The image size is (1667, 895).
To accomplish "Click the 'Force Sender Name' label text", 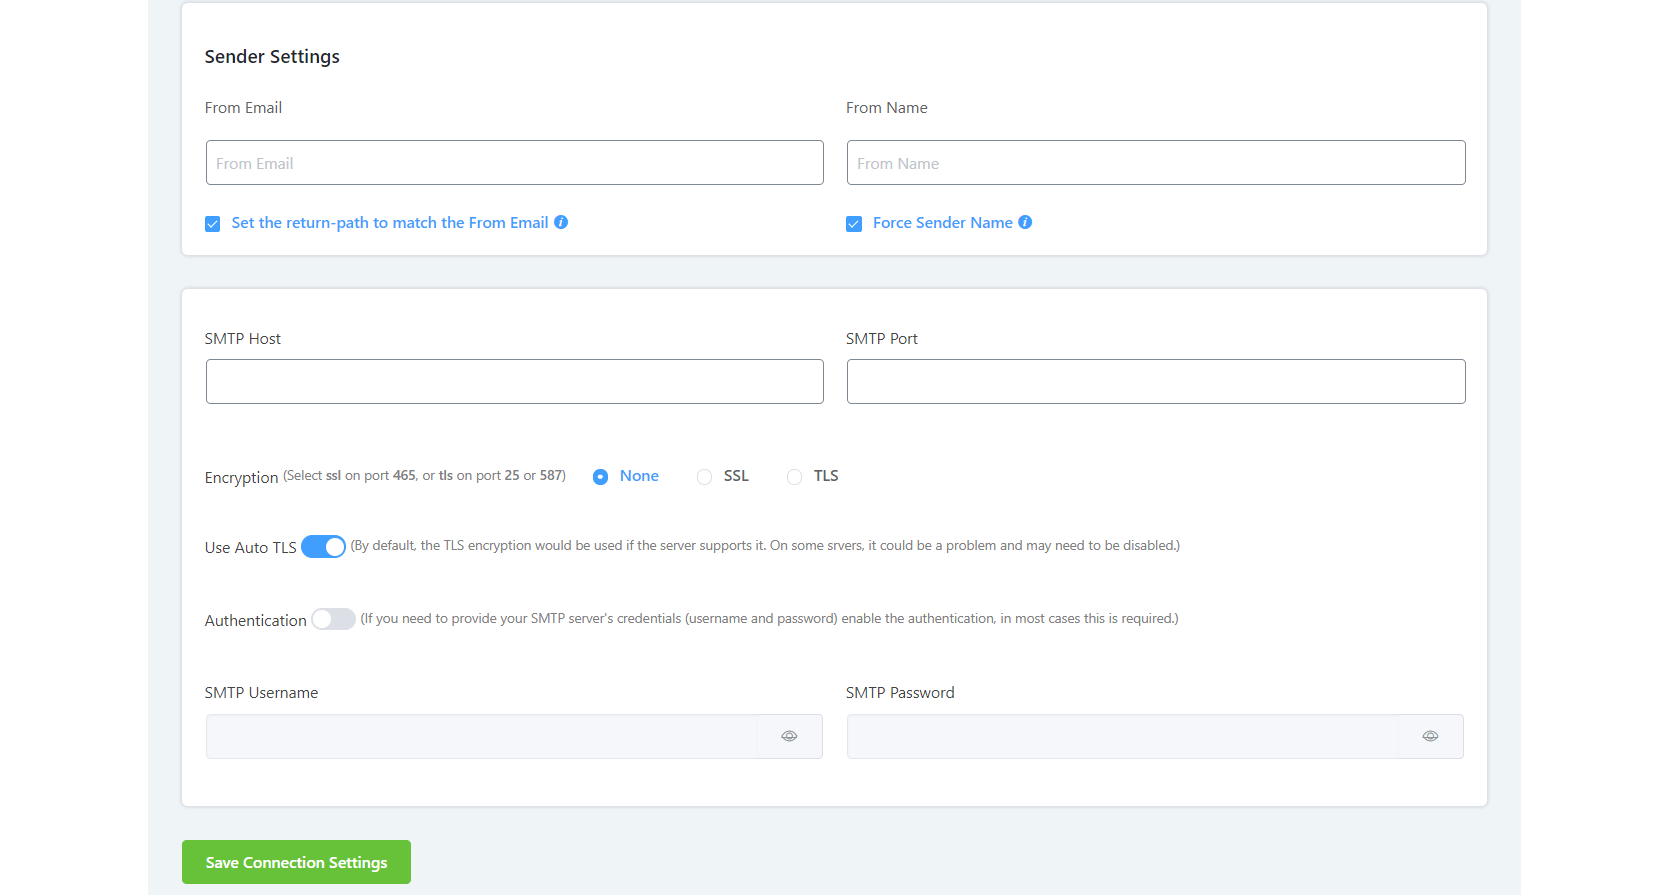I will 943,223.
